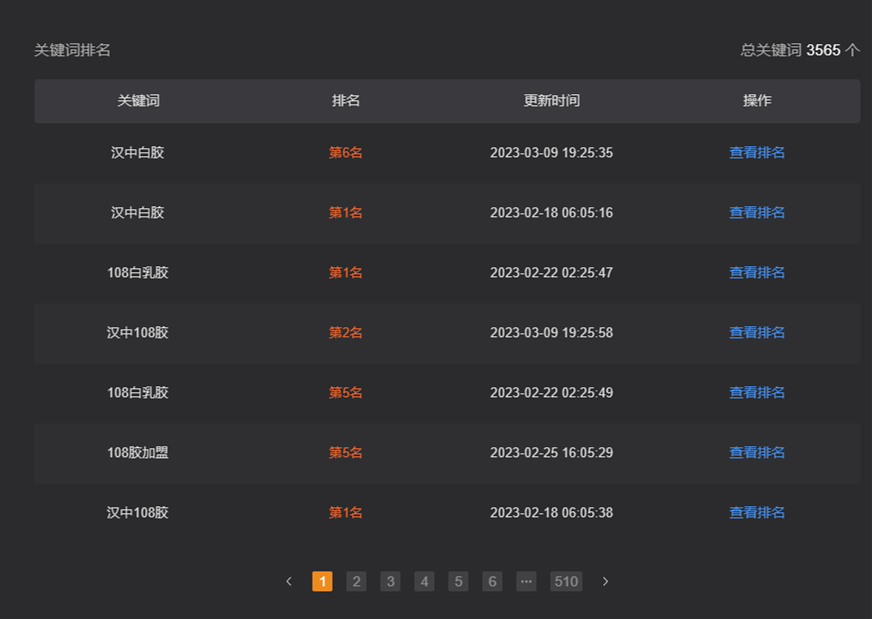Click the 更新时间 column header

(x=551, y=101)
